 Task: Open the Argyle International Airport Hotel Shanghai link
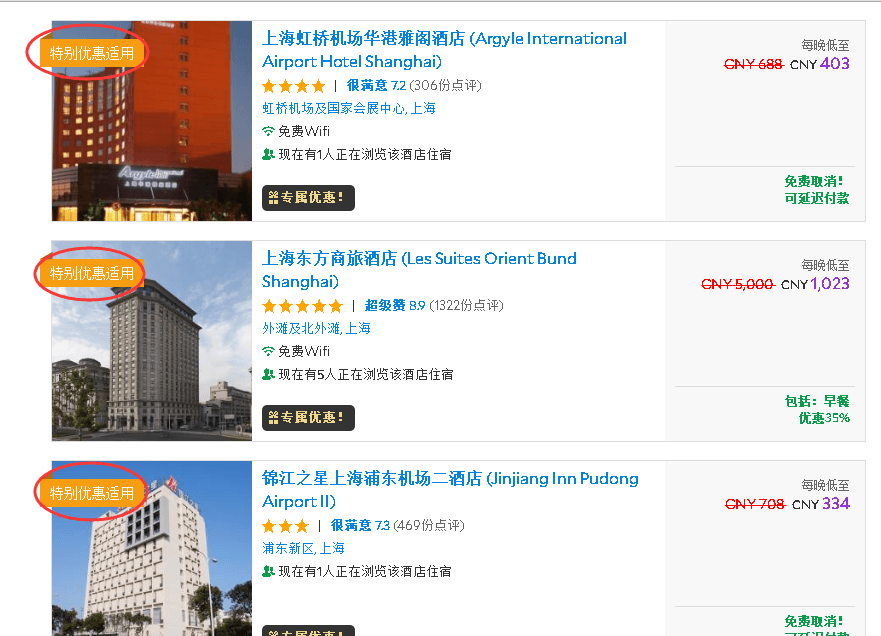pos(444,50)
